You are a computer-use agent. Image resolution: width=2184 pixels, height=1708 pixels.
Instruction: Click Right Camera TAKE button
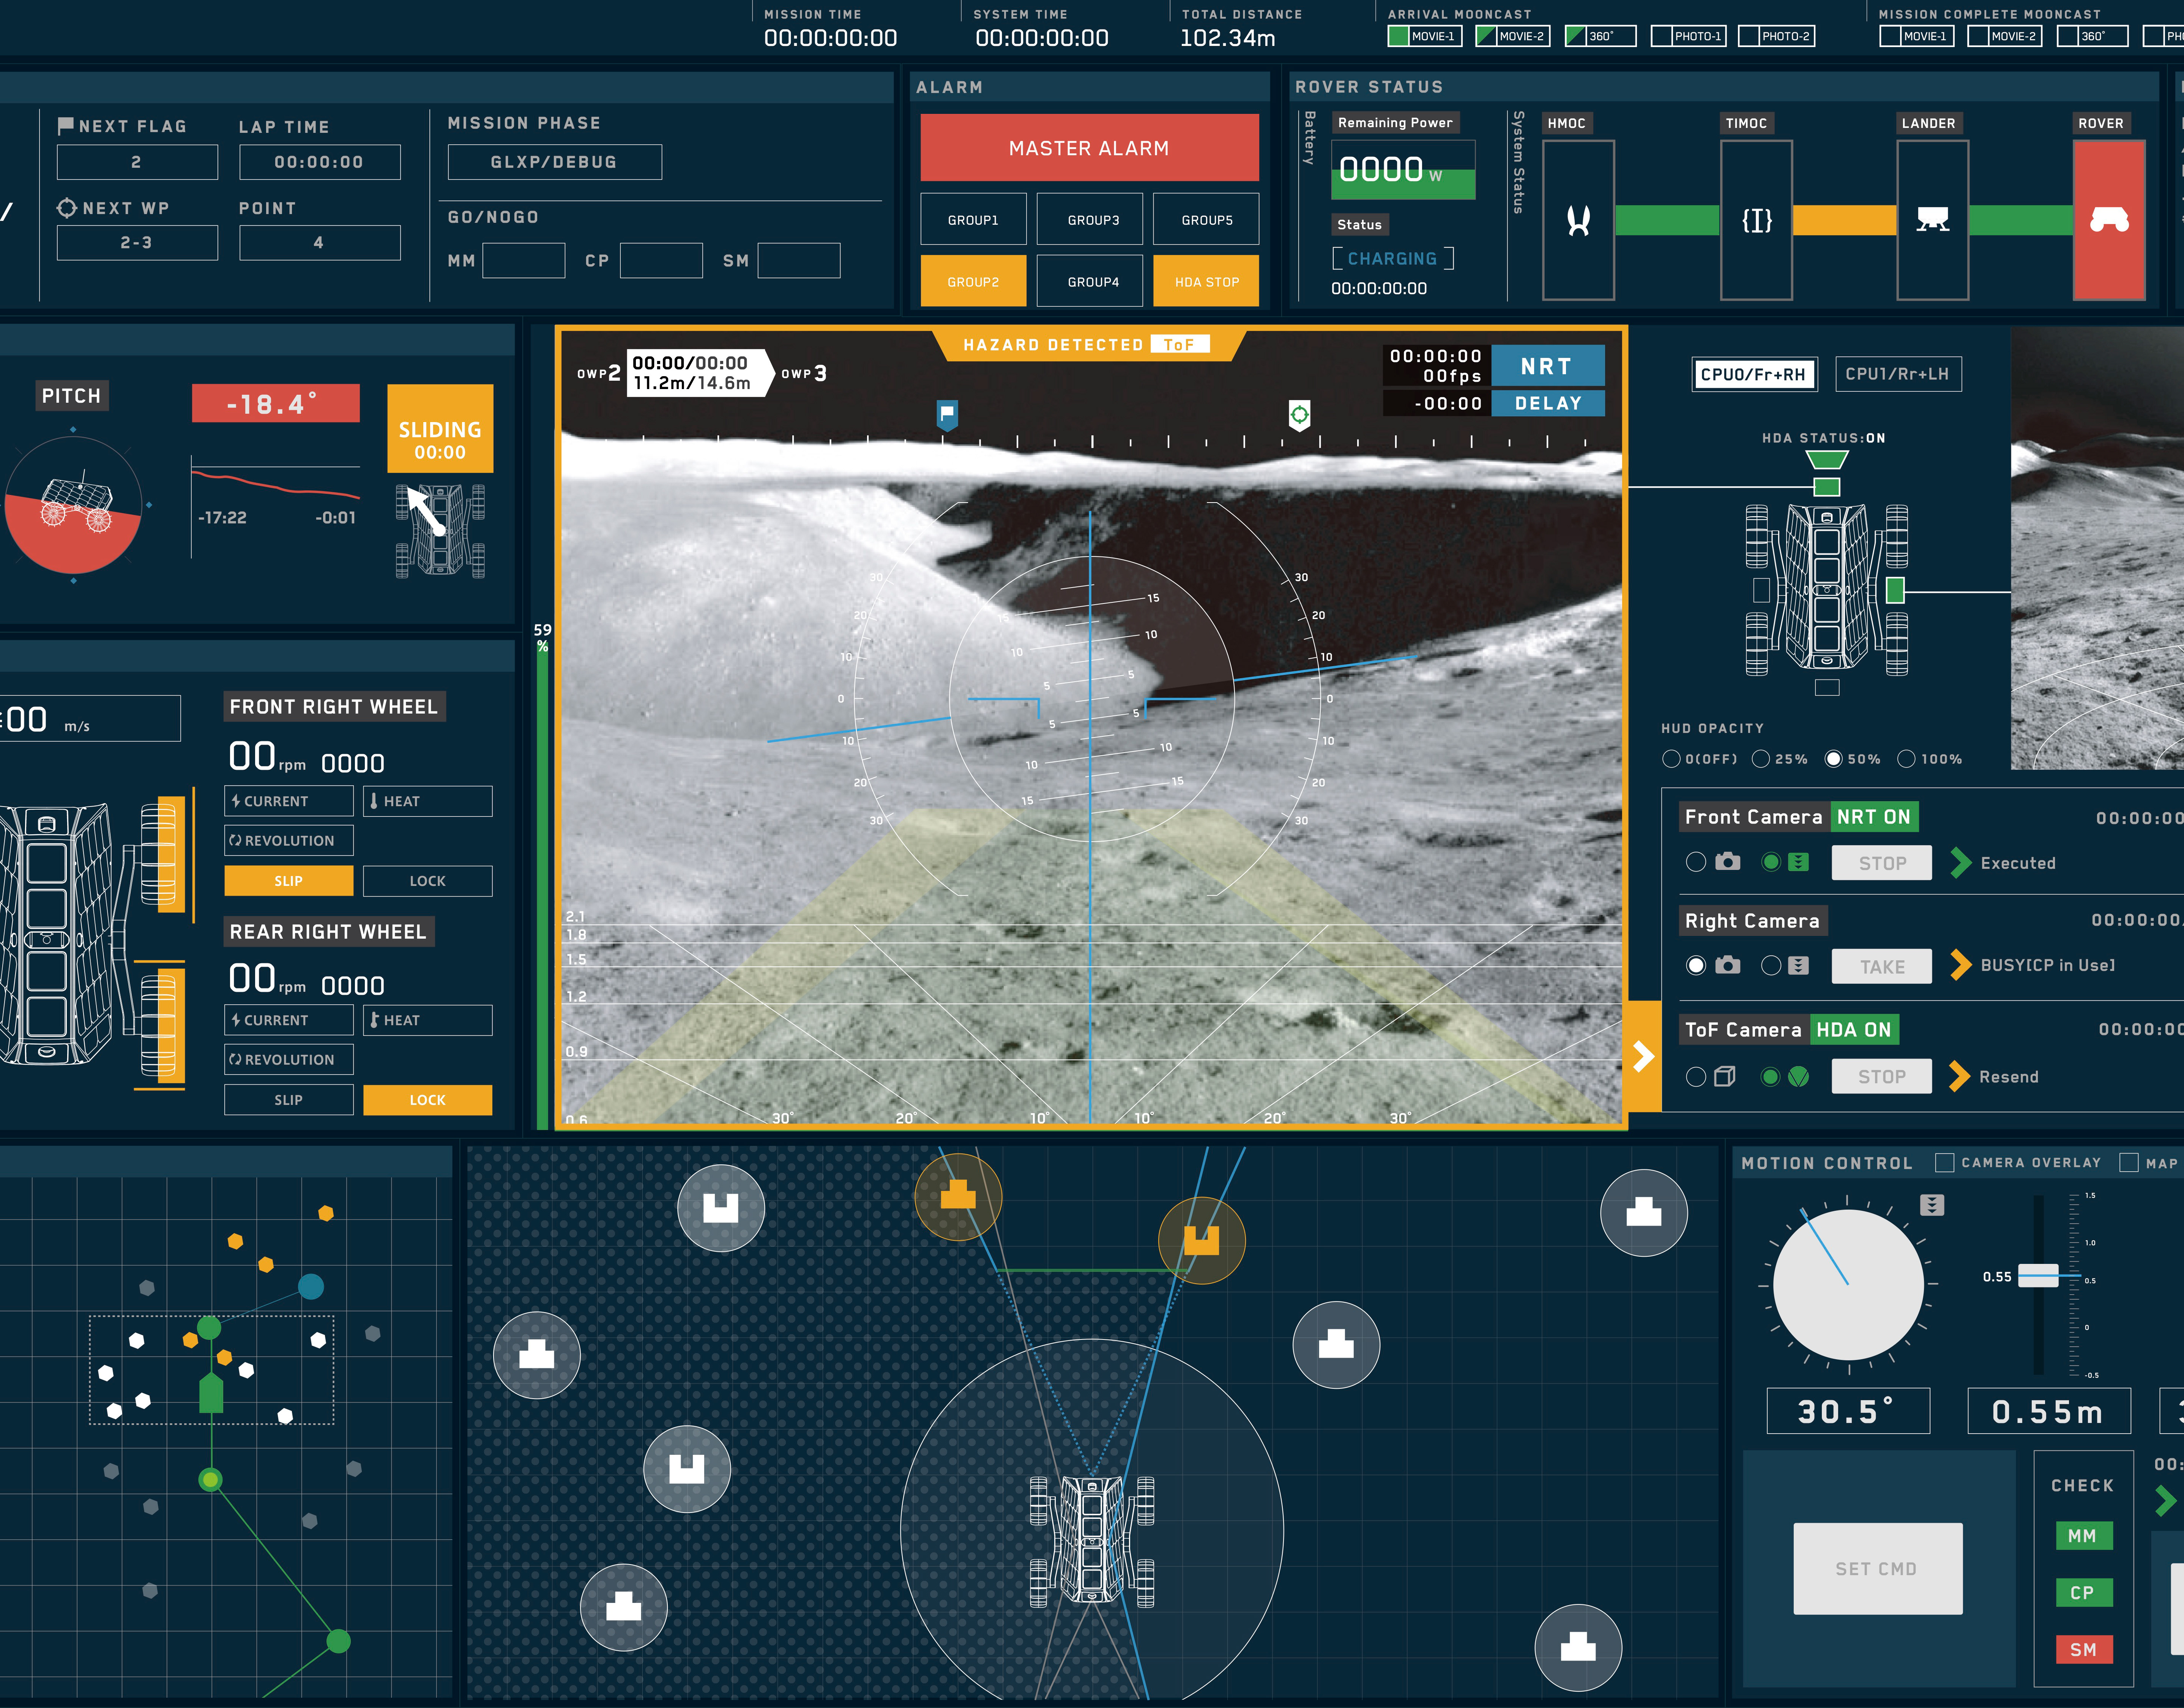pos(1881,966)
